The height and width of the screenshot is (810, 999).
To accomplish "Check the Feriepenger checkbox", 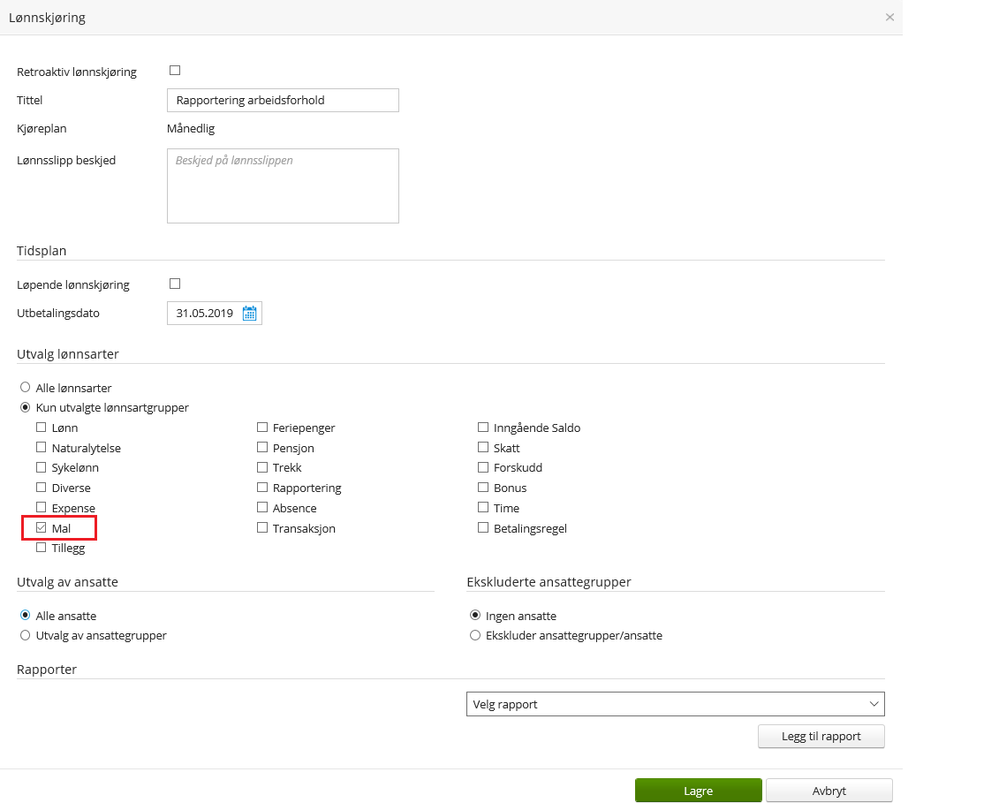I will click(x=263, y=428).
